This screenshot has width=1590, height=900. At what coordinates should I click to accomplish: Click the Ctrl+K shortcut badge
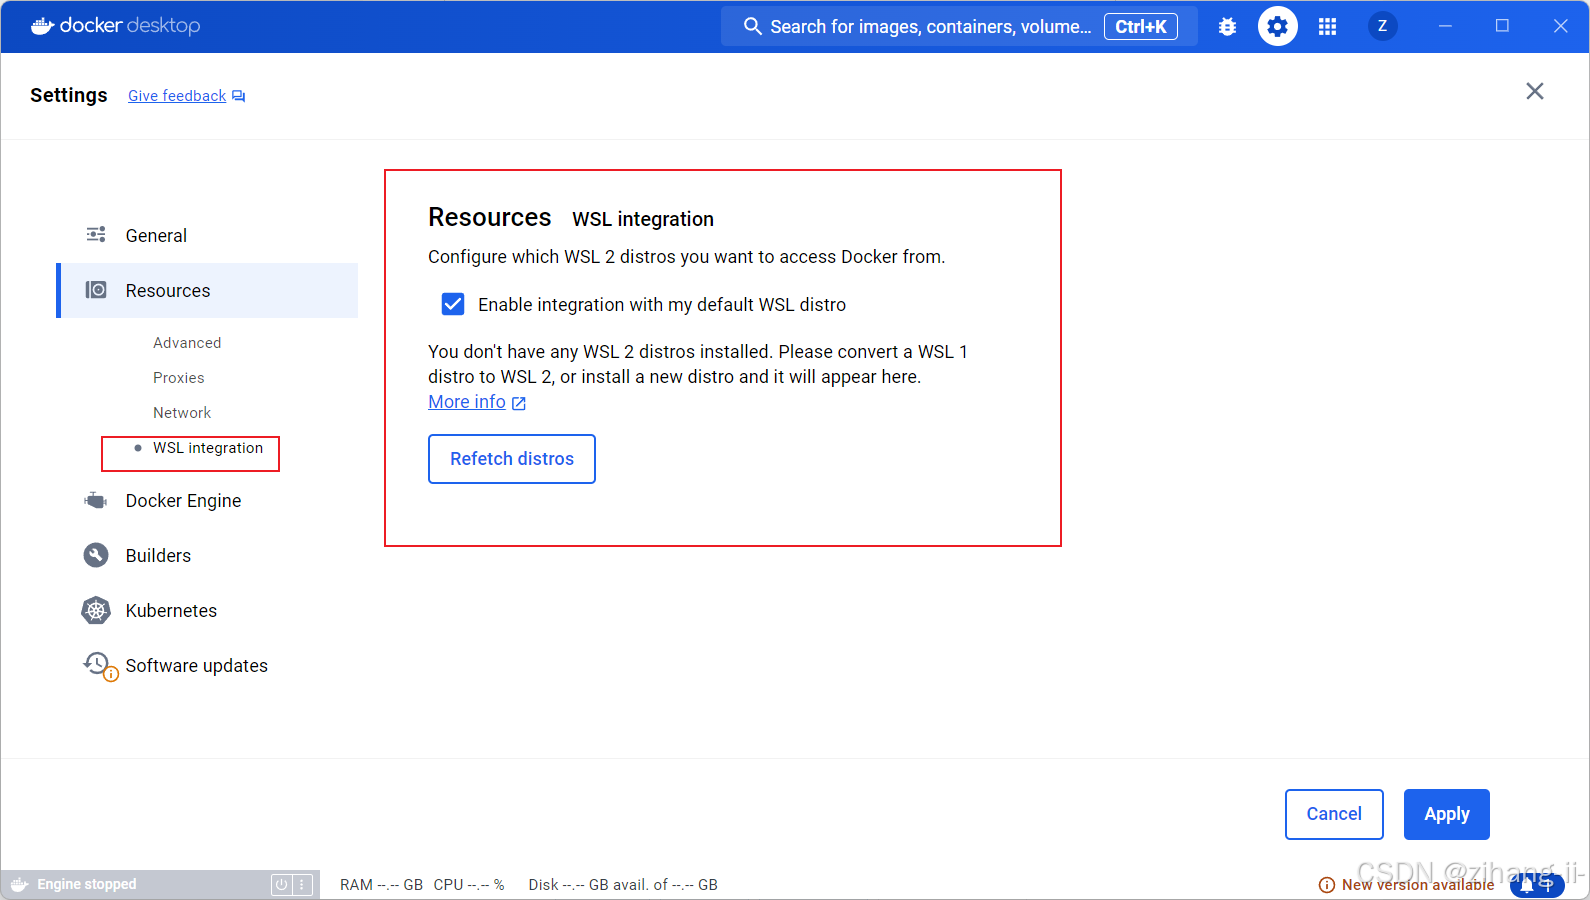click(1141, 27)
